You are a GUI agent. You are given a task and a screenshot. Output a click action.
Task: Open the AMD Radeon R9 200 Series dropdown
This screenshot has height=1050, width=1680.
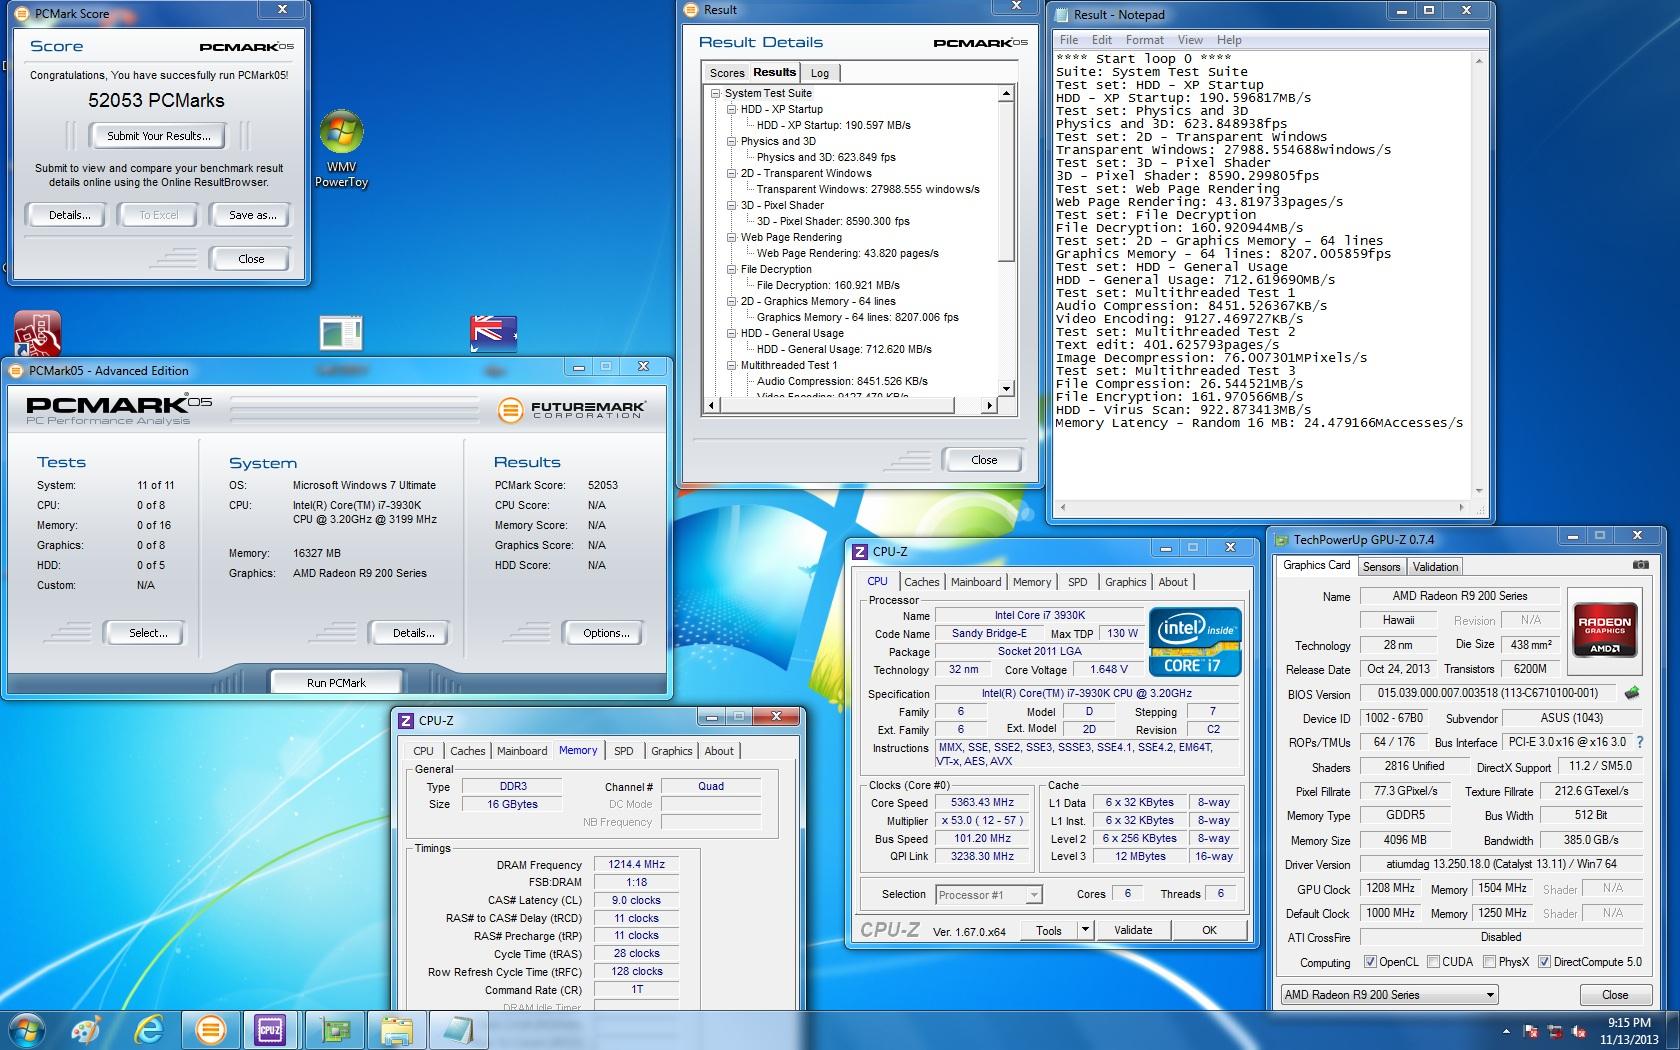(x=1389, y=995)
